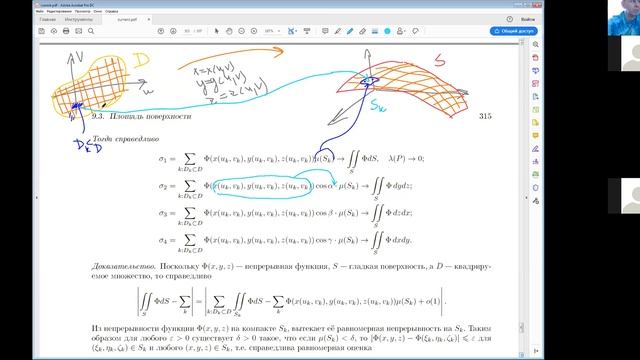Open the blue tool third in the right pane
Screen dimensions: 640x360
(536, 71)
